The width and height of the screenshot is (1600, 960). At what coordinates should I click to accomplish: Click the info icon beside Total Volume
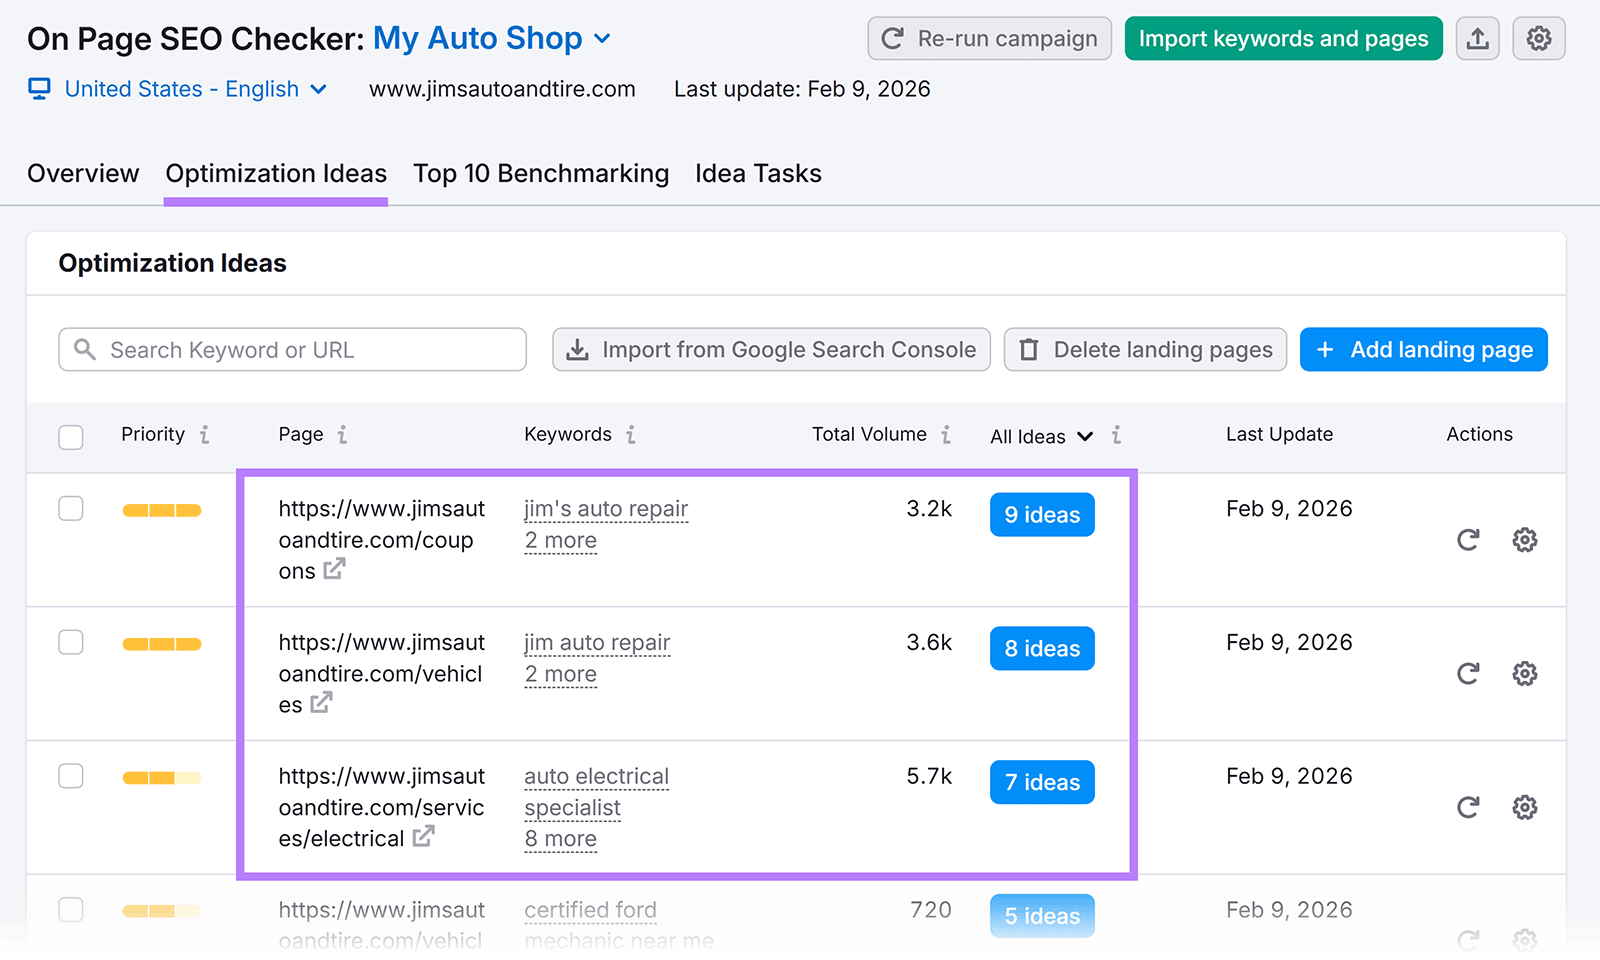(x=945, y=434)
